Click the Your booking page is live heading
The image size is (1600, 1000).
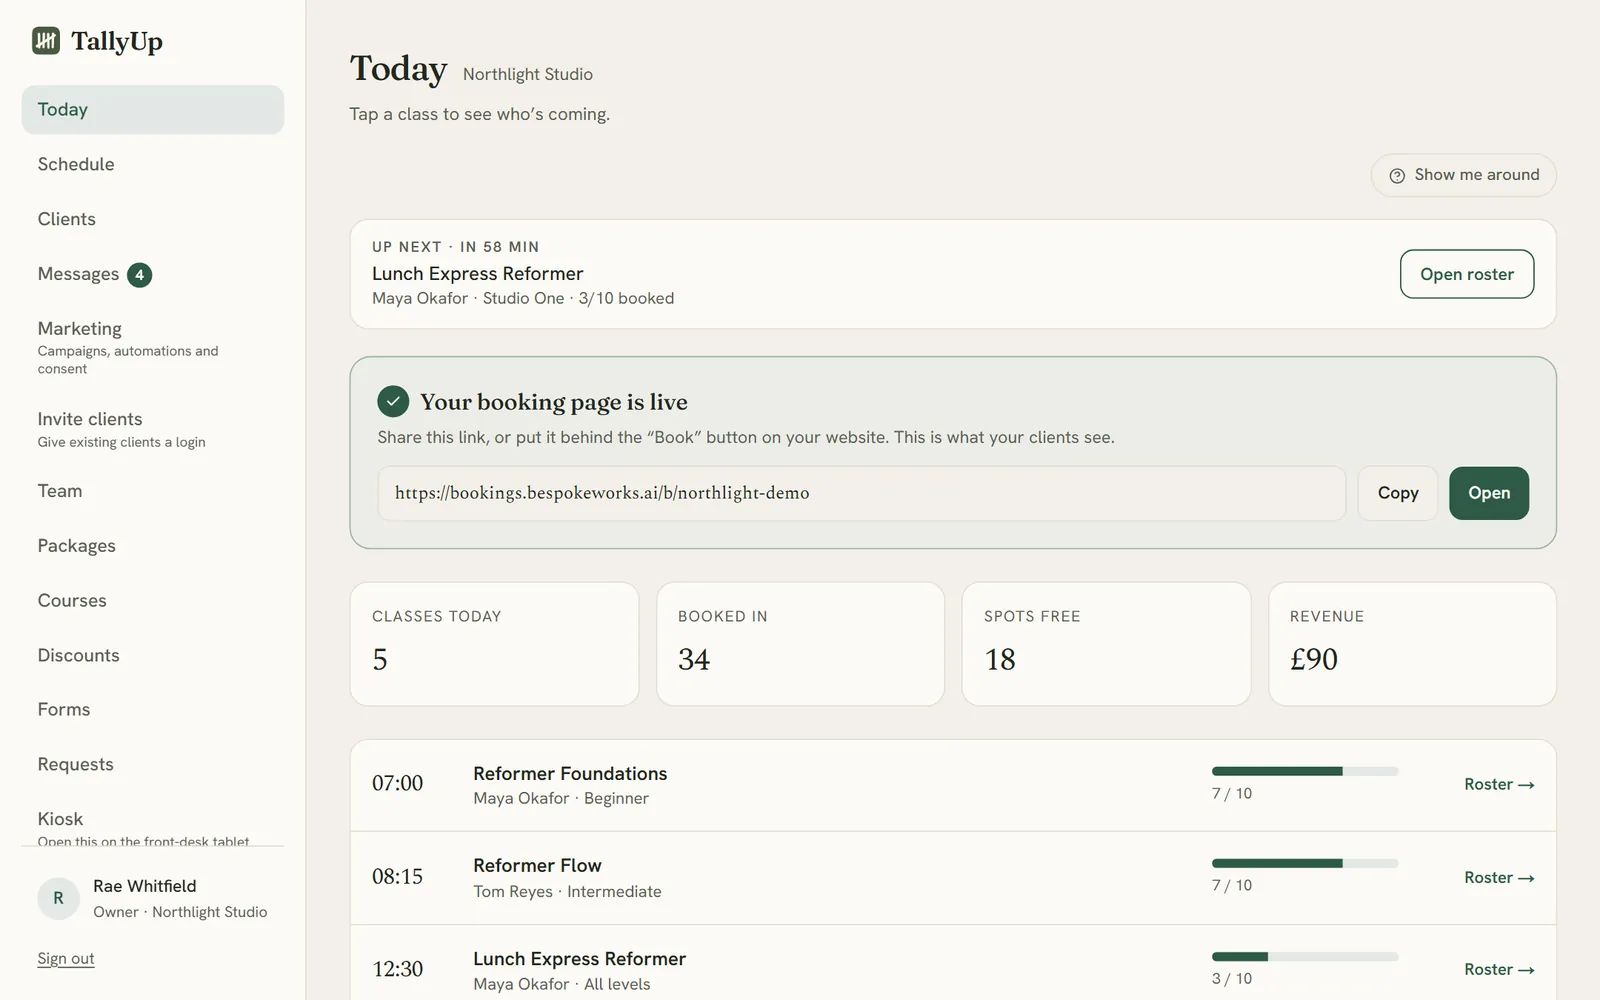[x=554, y=402]
